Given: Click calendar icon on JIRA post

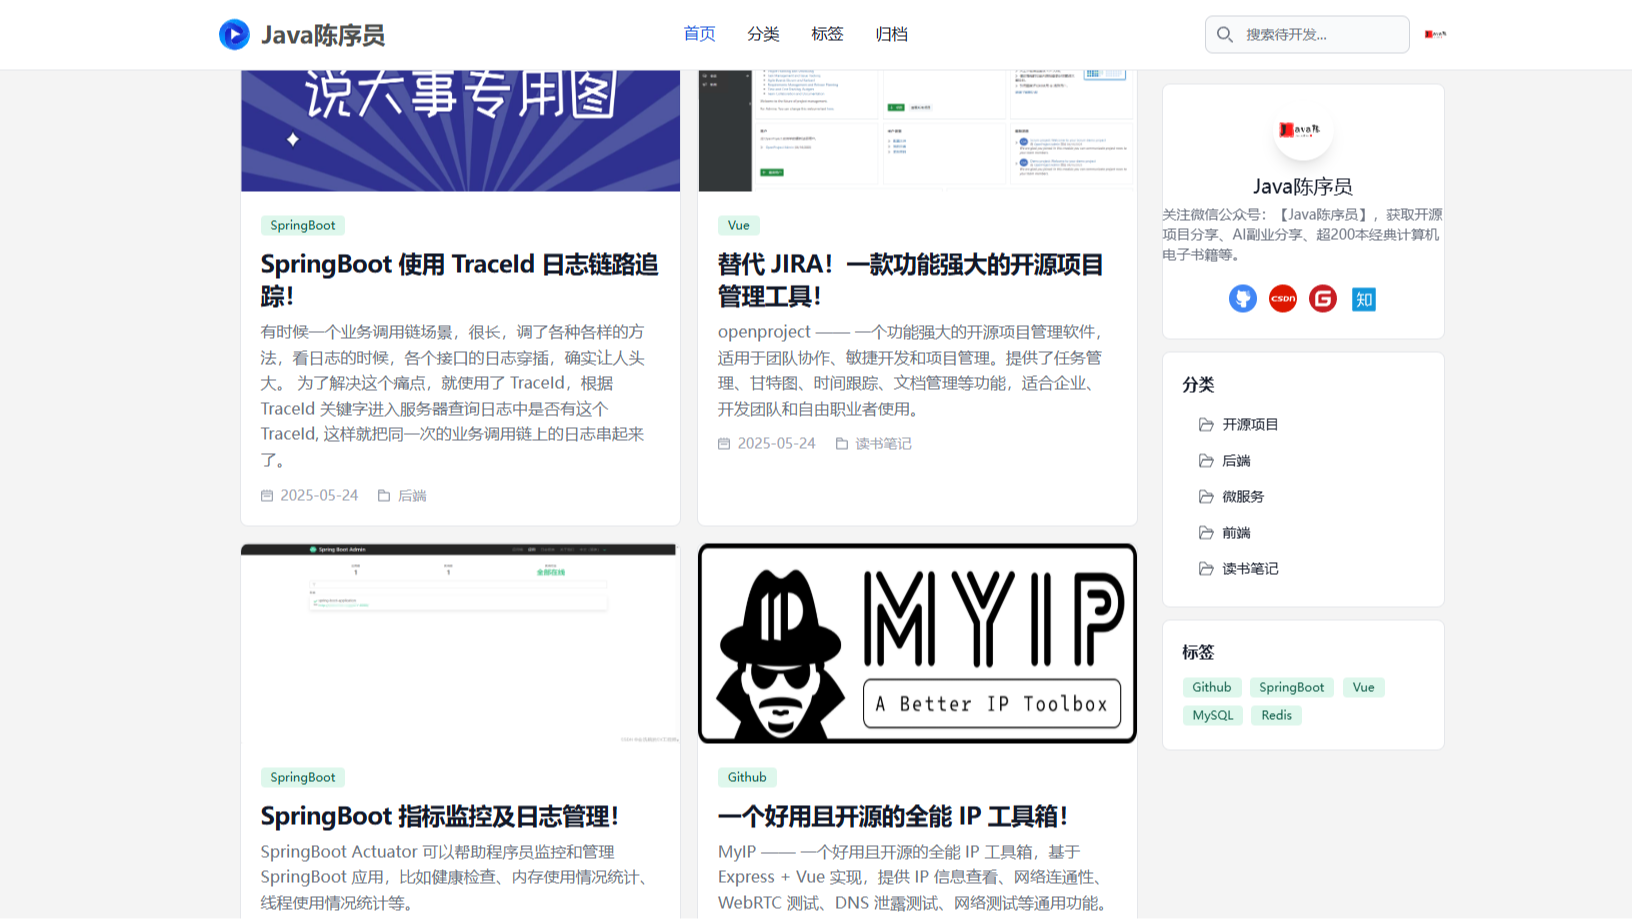Looking at the screenshot, I should (x=724, y=443).
